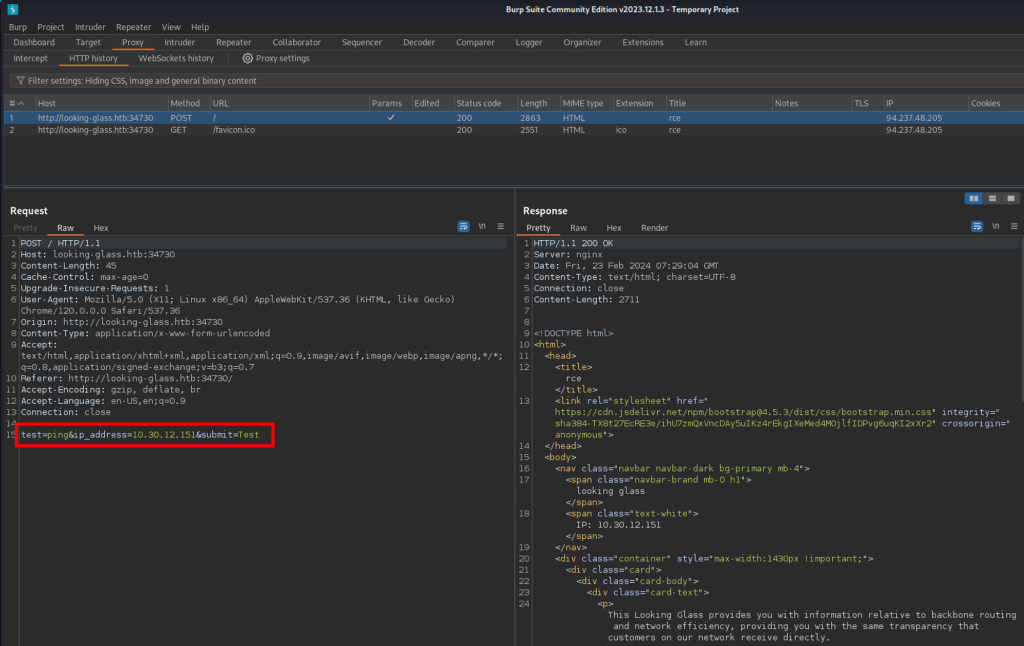
Task: Toggle word wrap icon in Request panel
Action: pos(463,228)
